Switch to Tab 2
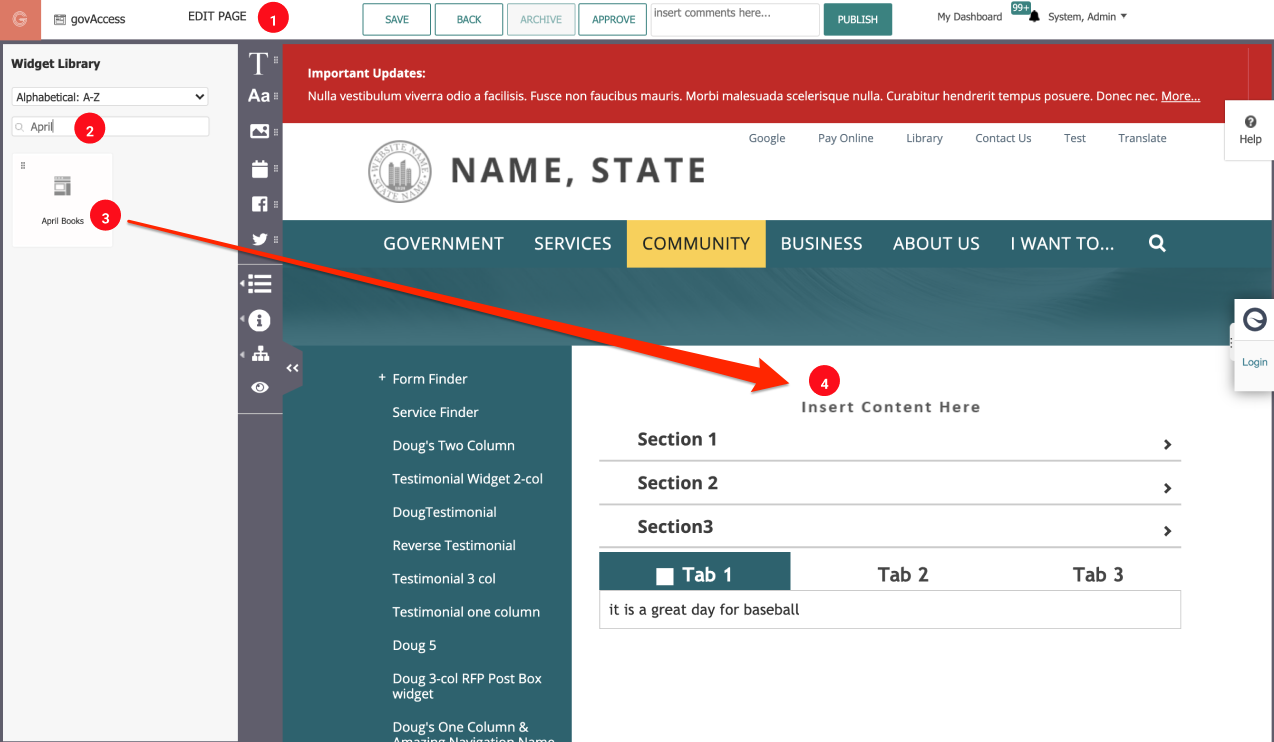The image size is (1274, 742). click(902, 574)
